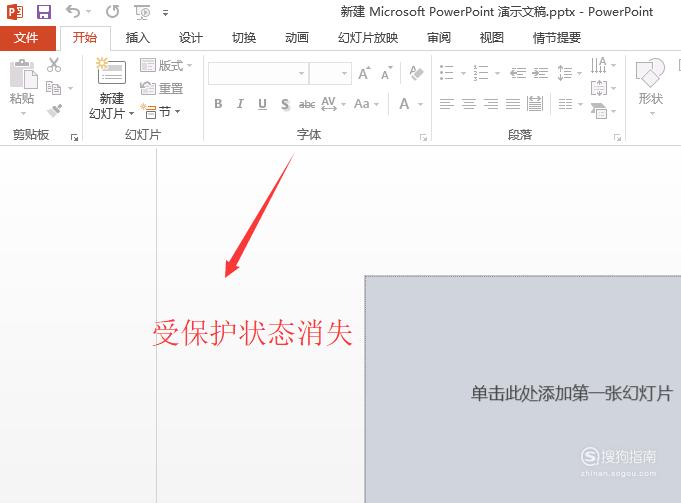This screenshot has width=681, height=503.
Task: Save the presentation with the floppy disk icon
Action: (x=43, y=12)
